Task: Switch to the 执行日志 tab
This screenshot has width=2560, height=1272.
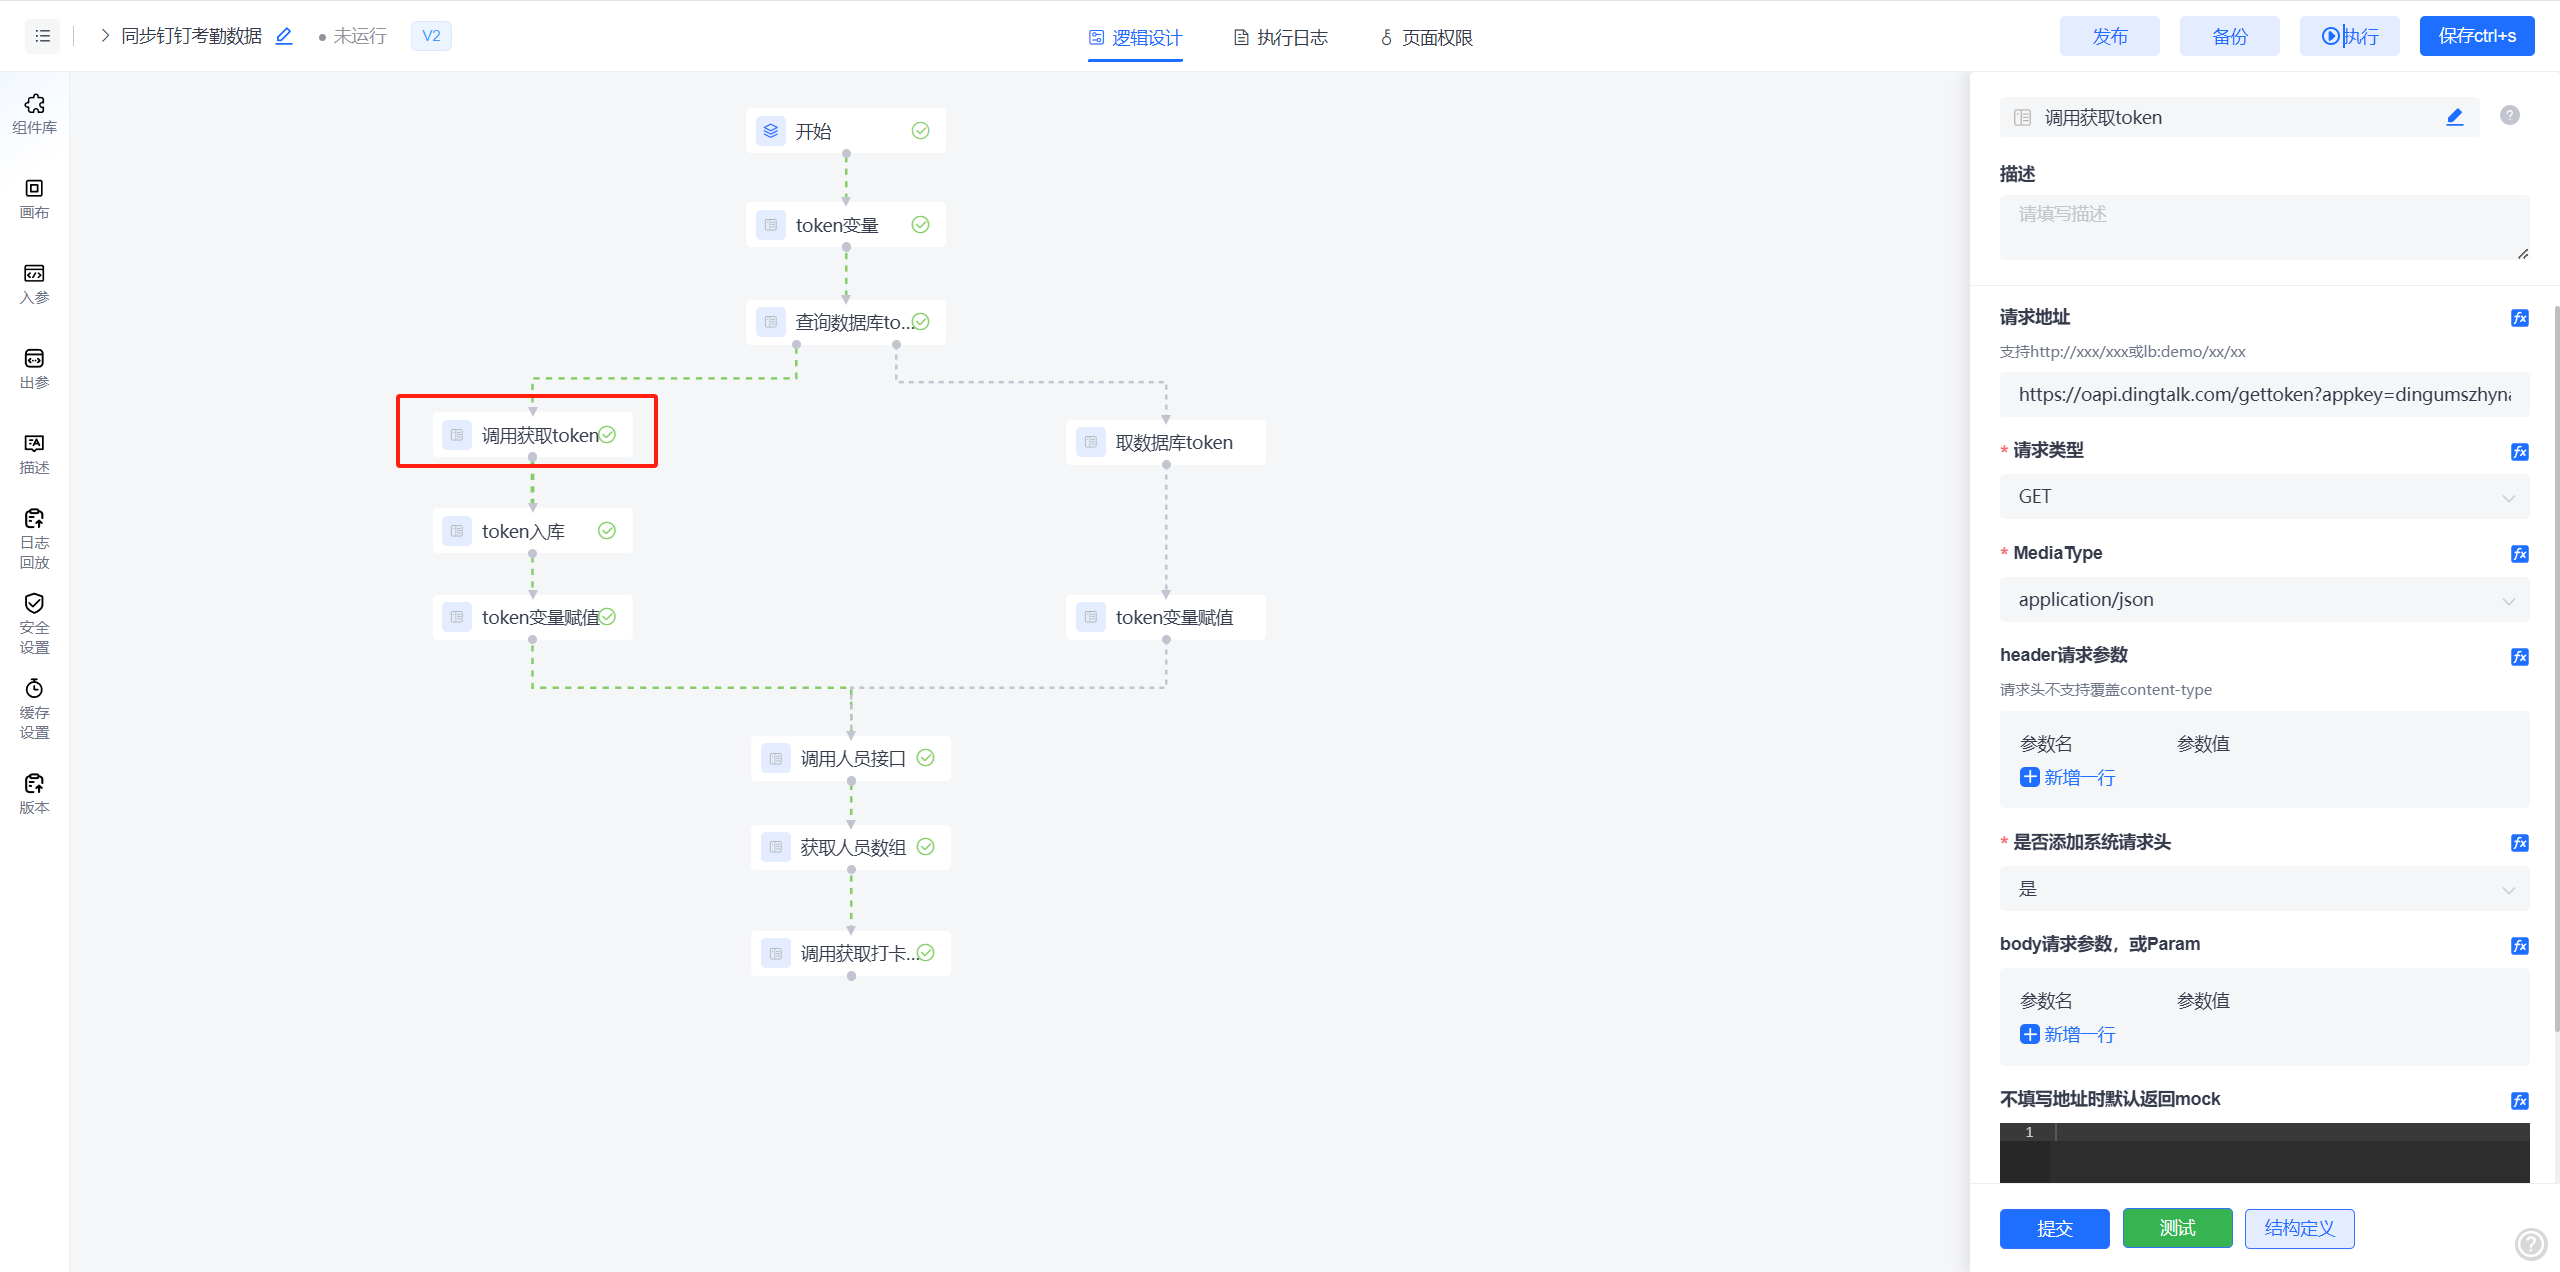Action: tap(1280, 38)
